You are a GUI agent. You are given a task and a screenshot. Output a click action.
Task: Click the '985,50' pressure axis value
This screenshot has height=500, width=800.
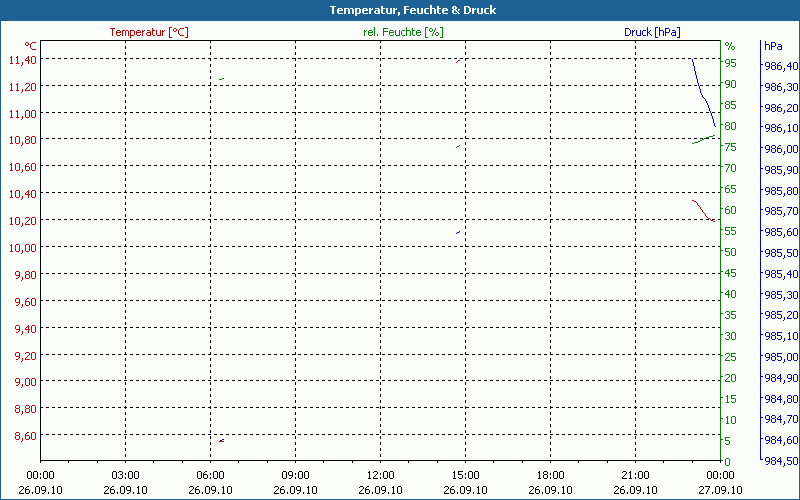(x=781, y=253)
